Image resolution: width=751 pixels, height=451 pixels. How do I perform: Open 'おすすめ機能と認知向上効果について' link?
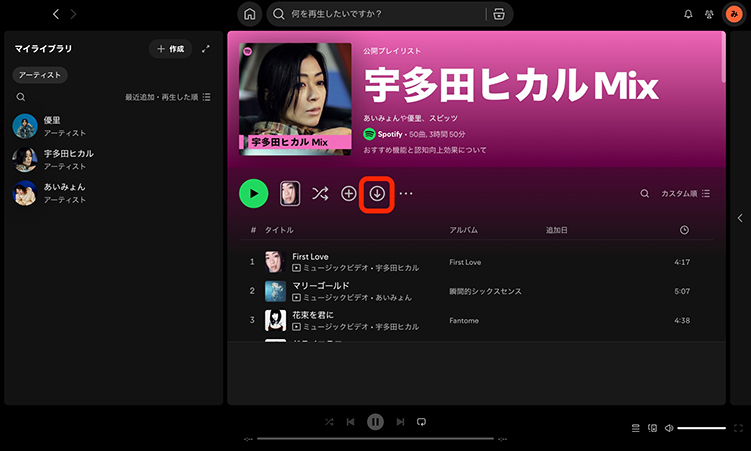click(x=425, y=150)
